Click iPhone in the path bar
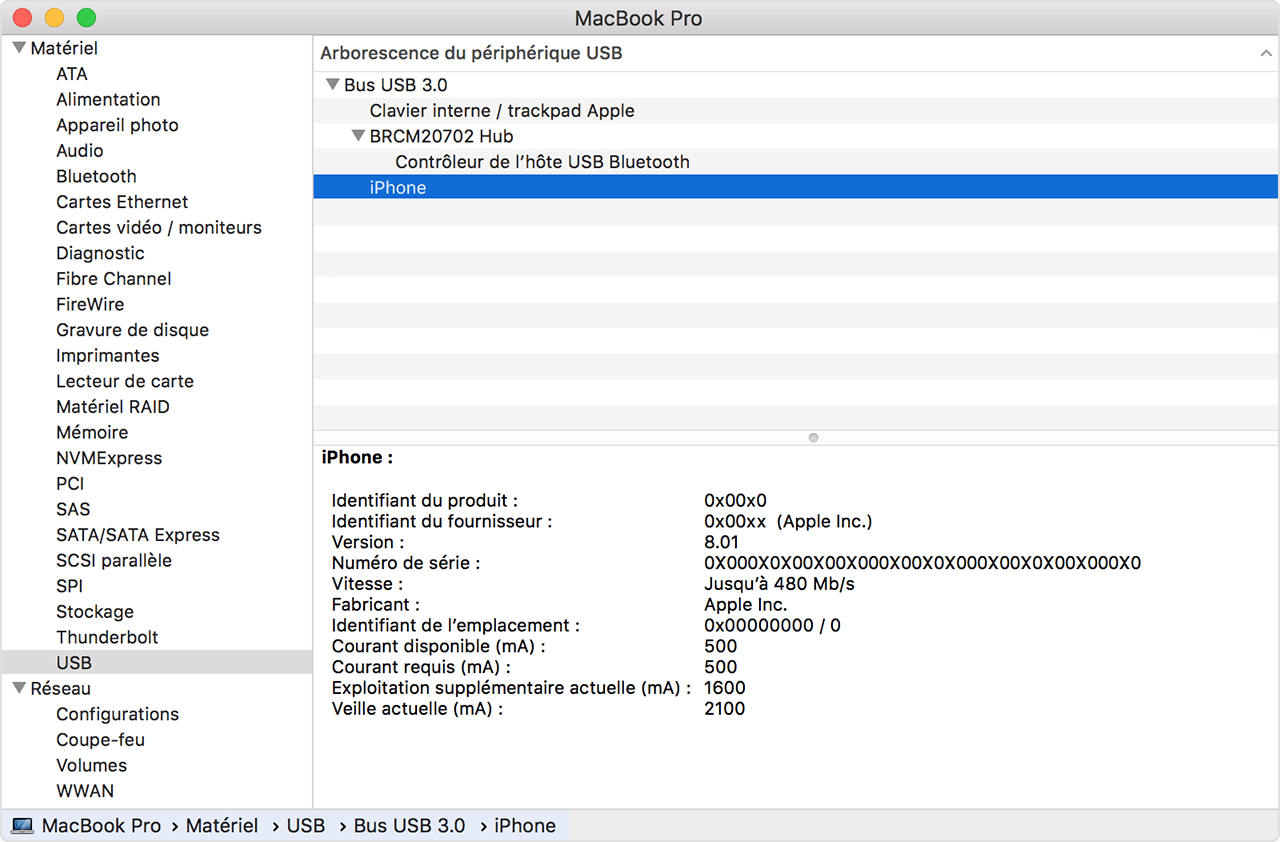This screenshot has width=1280, height=842. pos(525,826)
